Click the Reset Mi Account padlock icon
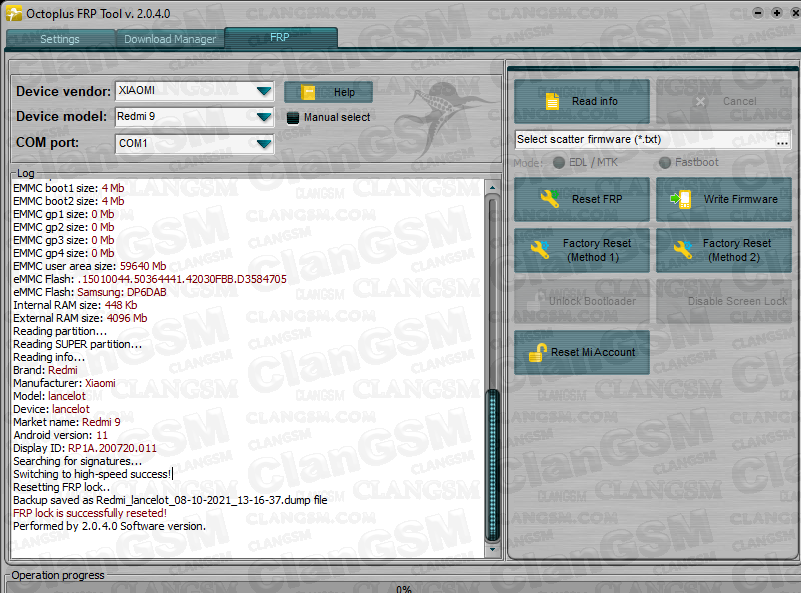This screenshot has width=801, height=593. coord(537,352)
